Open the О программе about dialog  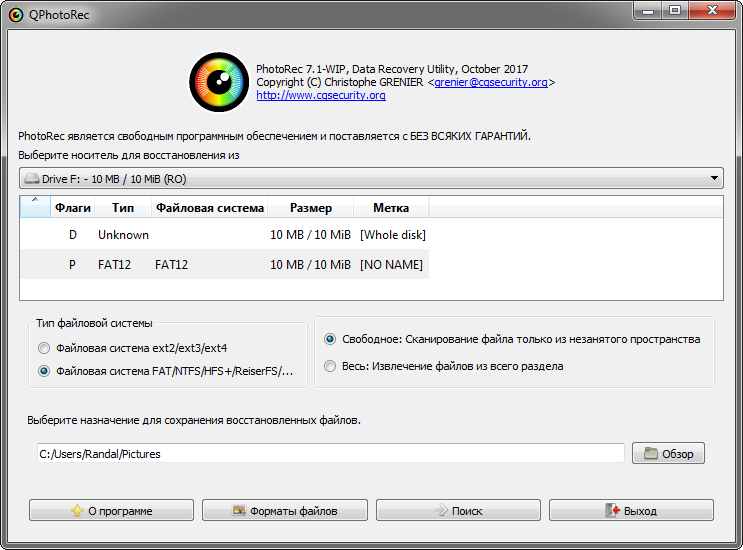tap(111, 510)
